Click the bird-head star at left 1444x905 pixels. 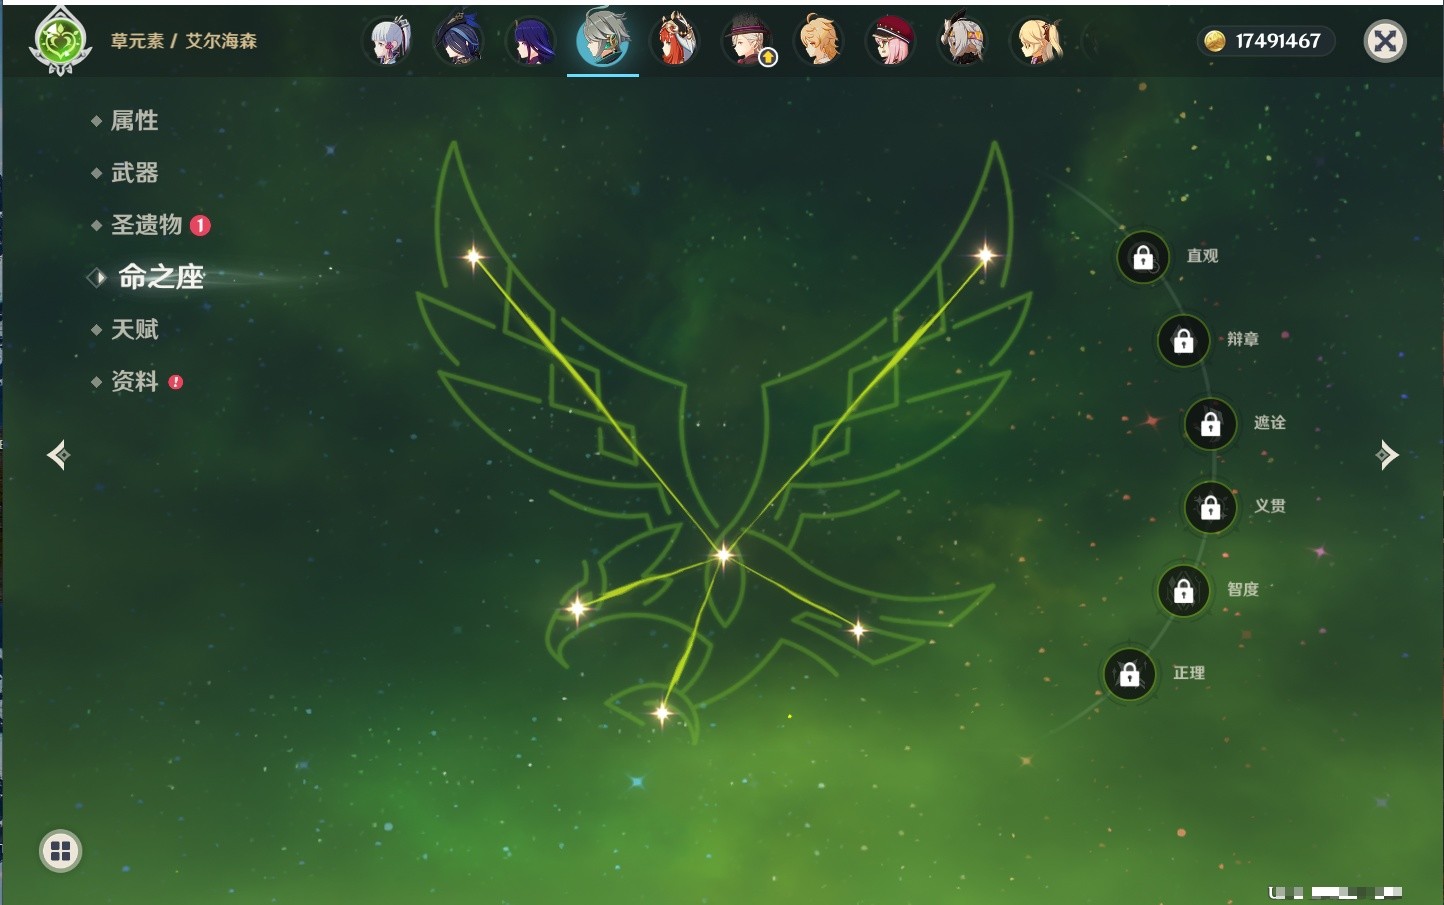577,608
